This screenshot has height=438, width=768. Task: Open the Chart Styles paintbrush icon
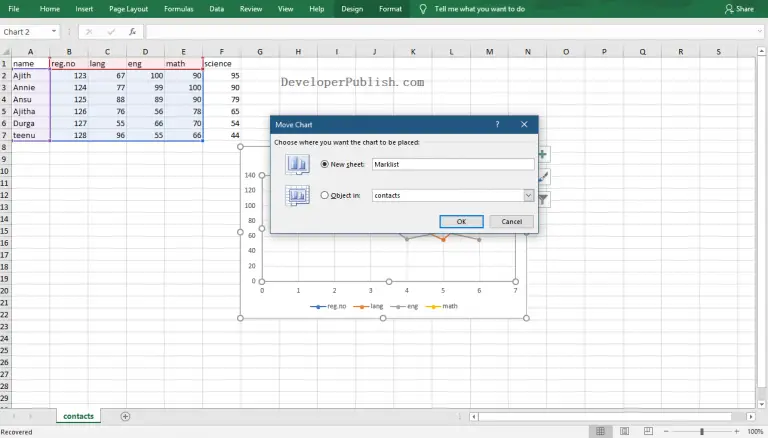(x=543, y=177)
